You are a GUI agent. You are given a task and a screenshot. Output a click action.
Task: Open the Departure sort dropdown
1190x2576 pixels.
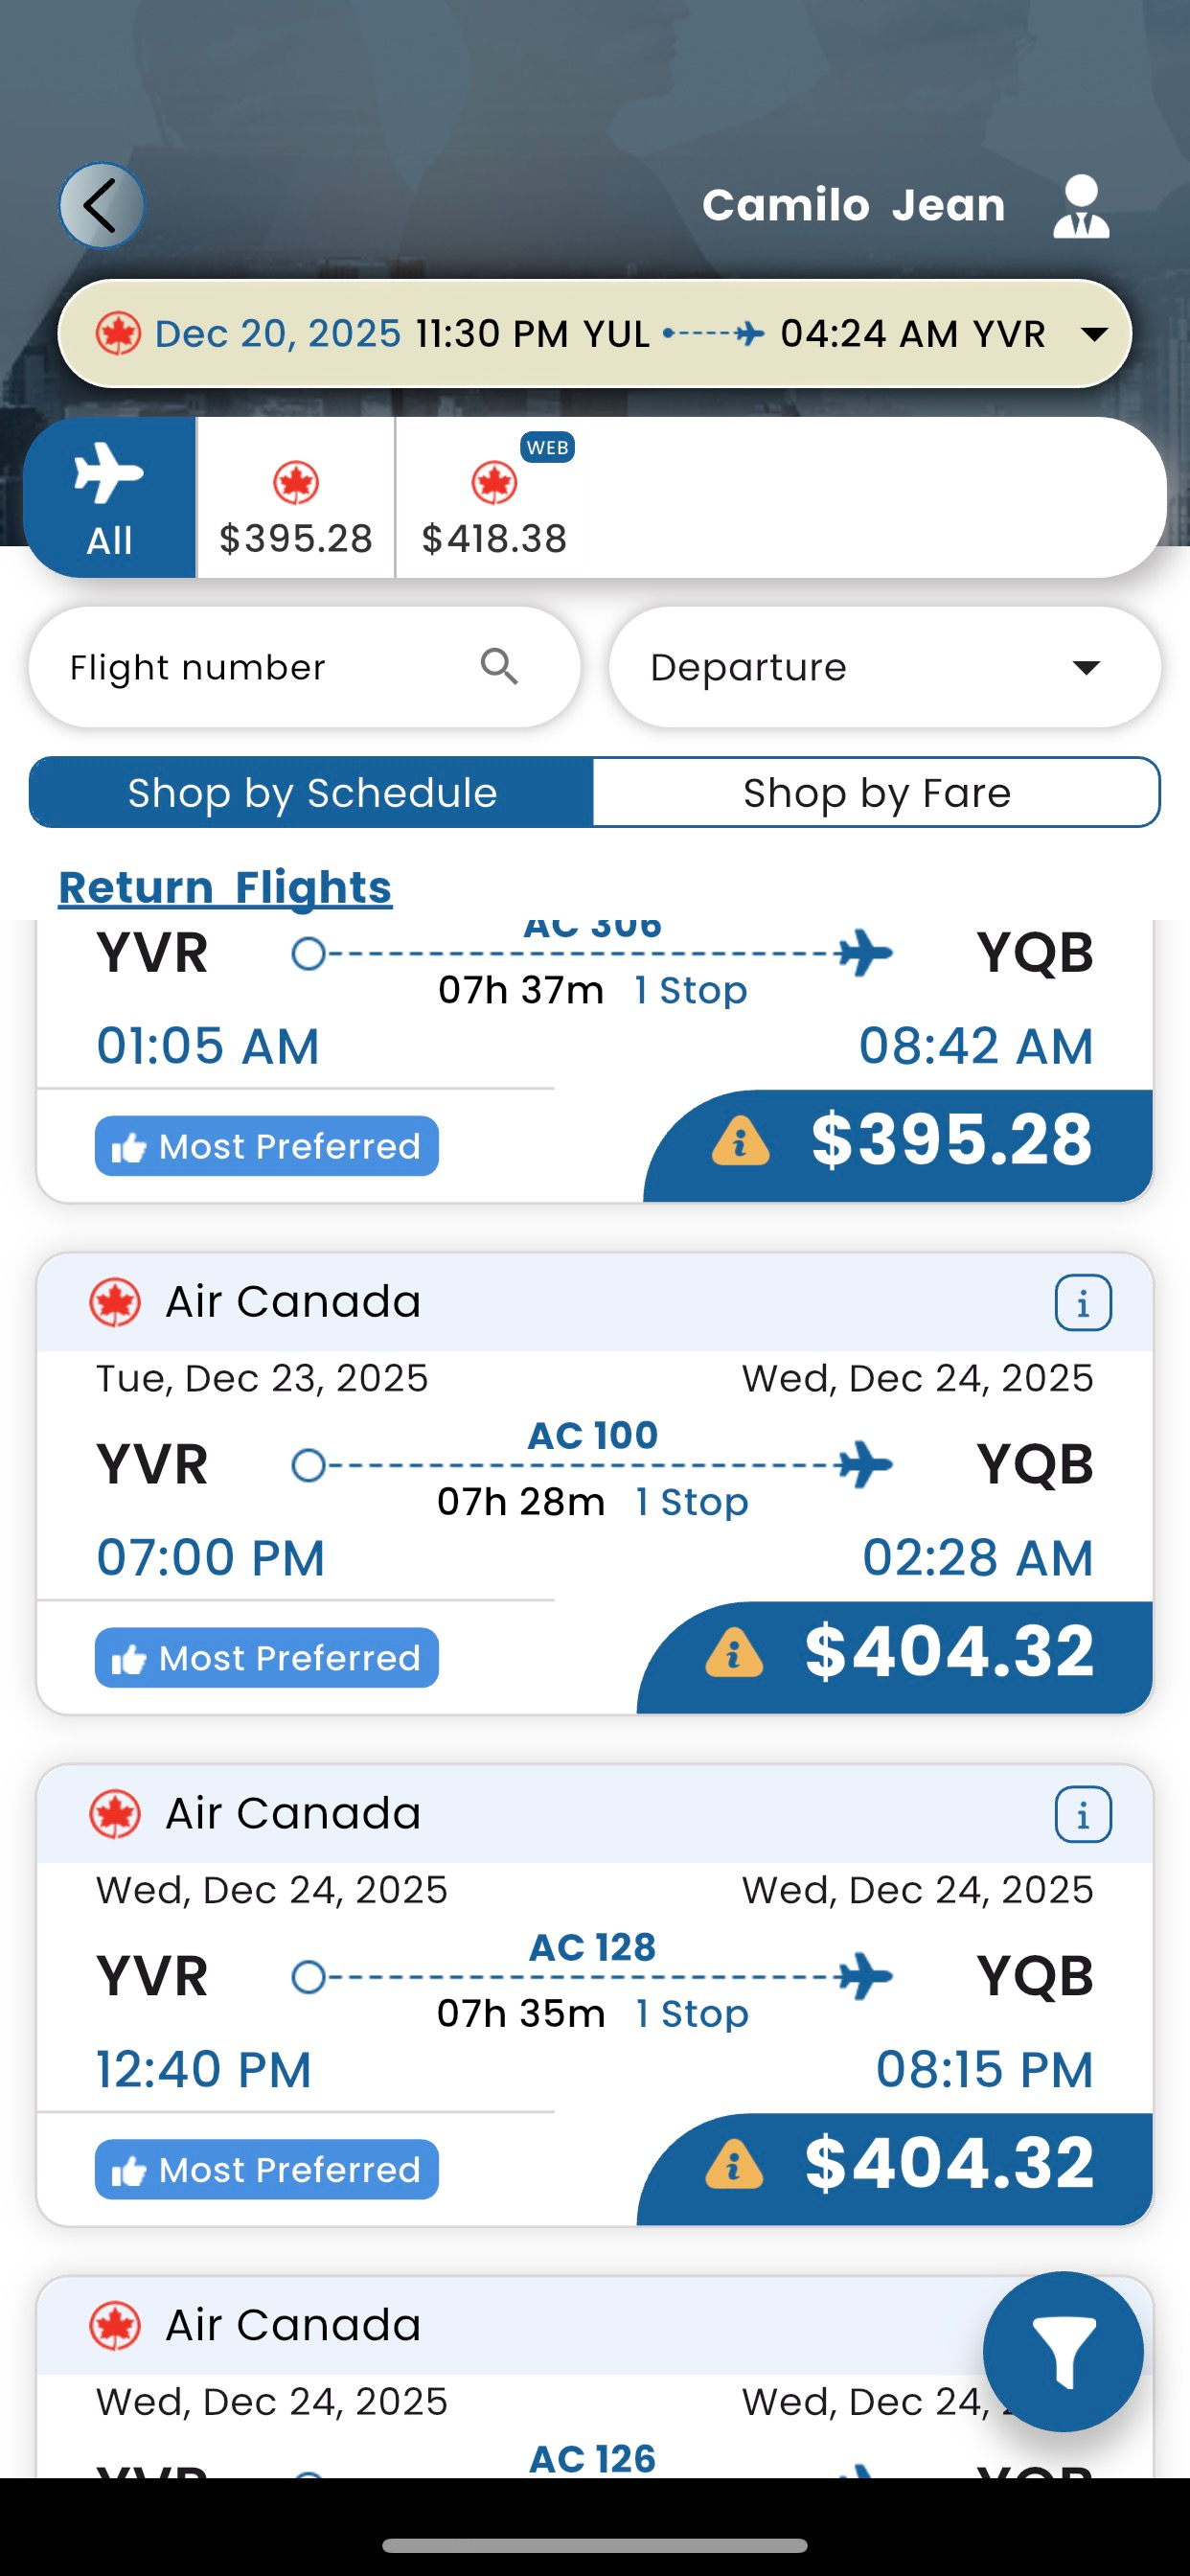coord(884,667)
